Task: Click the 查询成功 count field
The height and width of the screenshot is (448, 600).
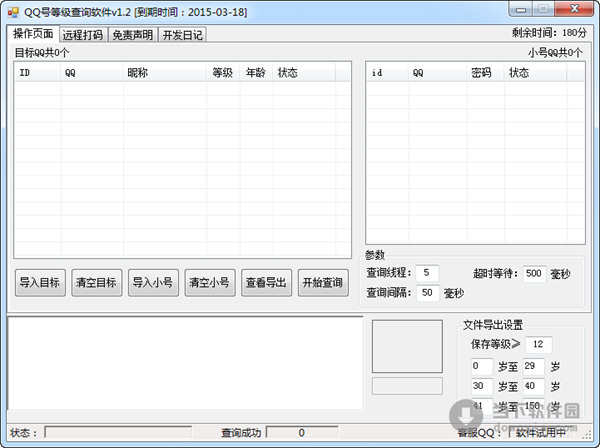Action: tap(302, 432)
